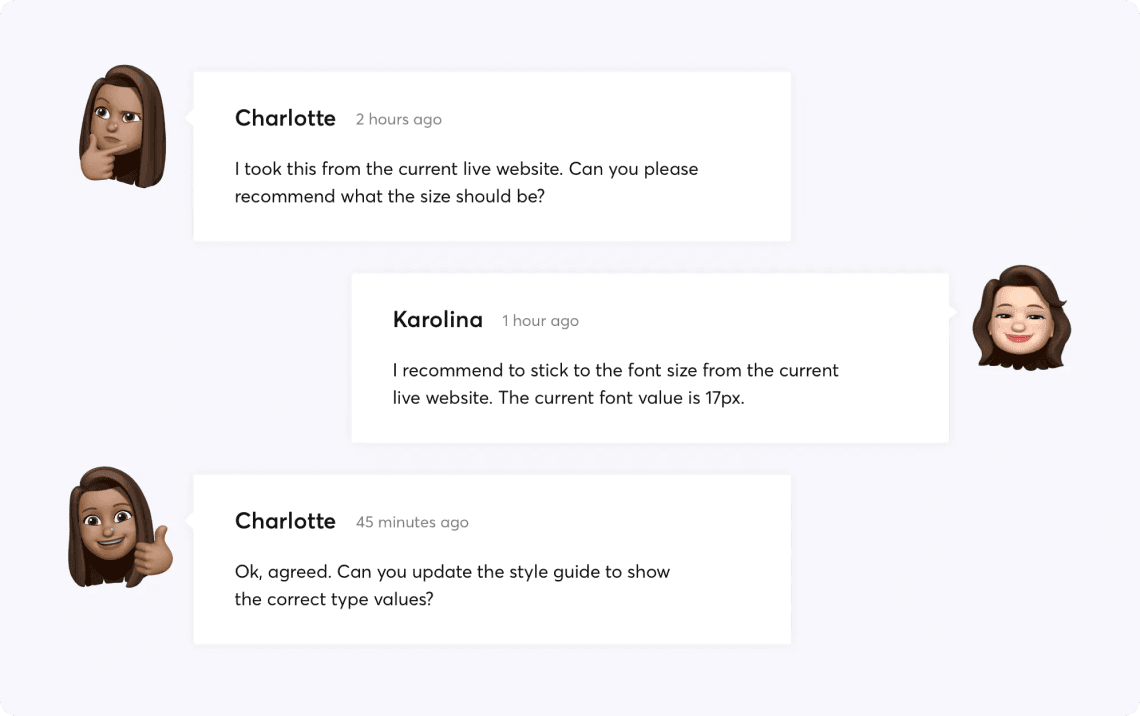Click the name Karolina in second comment

coord(438,320)
